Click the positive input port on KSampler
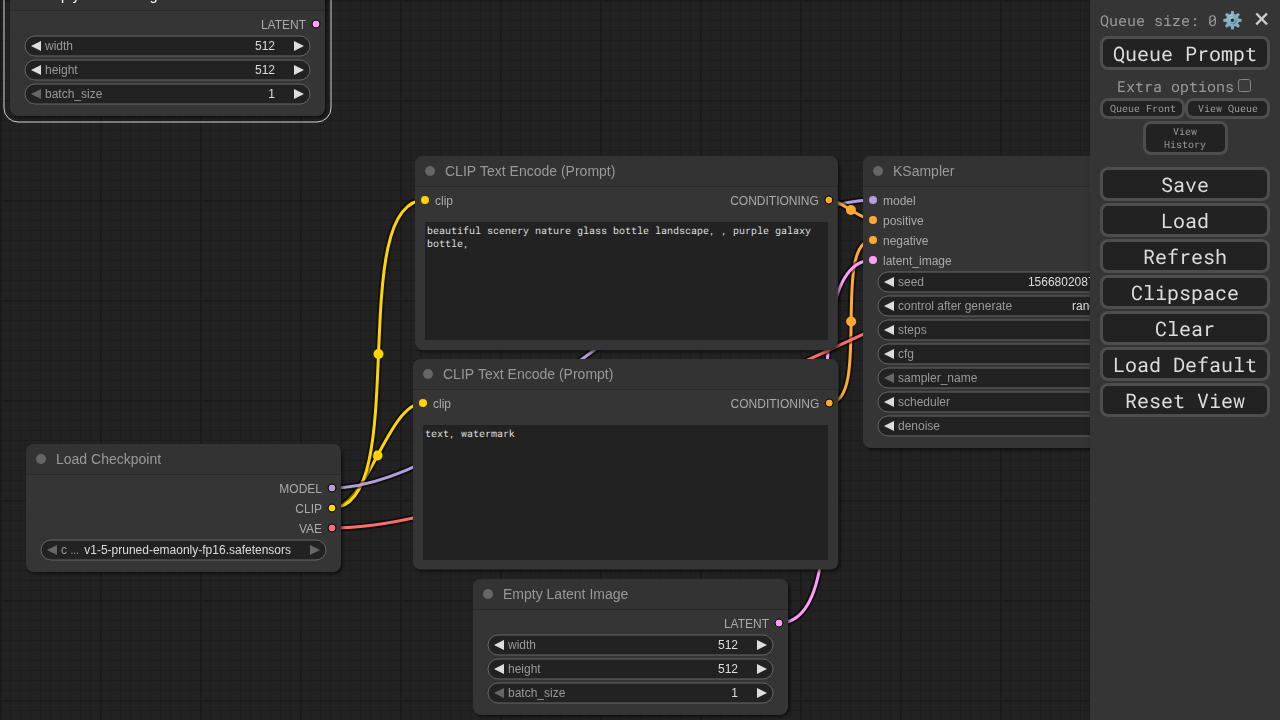 [873, 220]
